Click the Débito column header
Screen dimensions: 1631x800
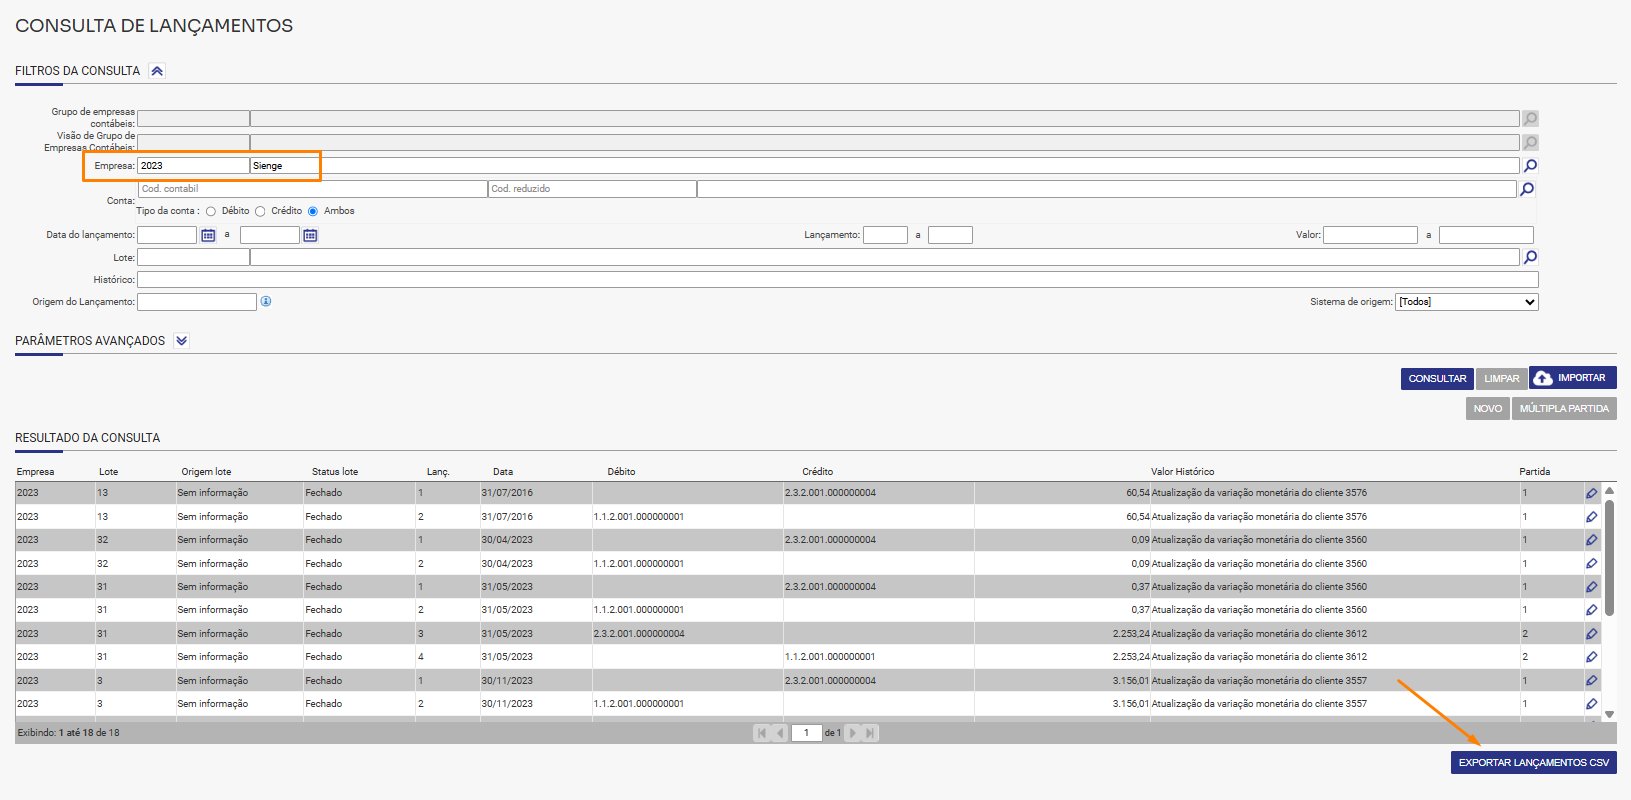point(621,472)
